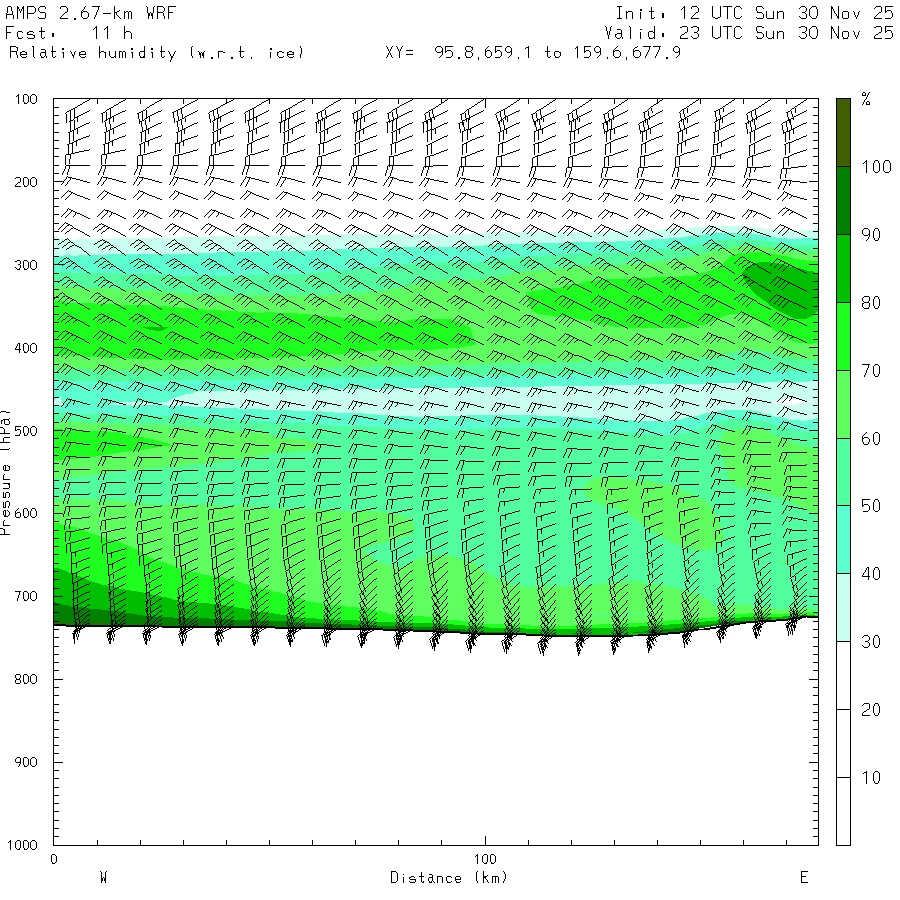Pick the bright green 70–80 colorbar swatch

843,336
